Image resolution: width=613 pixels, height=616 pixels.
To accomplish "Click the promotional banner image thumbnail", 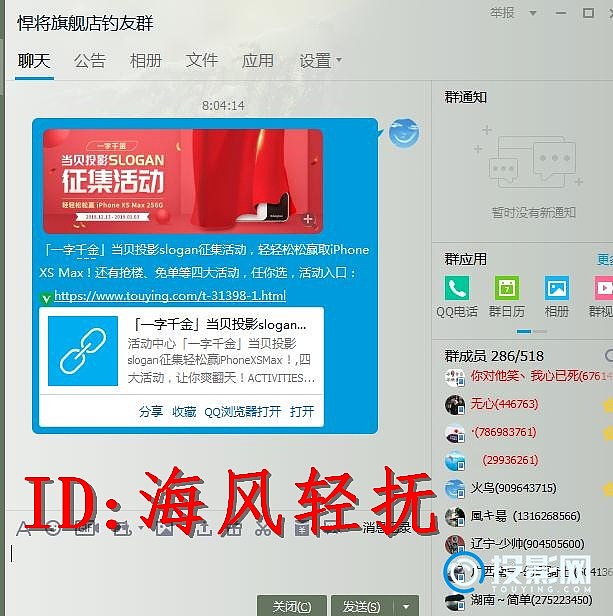I will (182, 181).
